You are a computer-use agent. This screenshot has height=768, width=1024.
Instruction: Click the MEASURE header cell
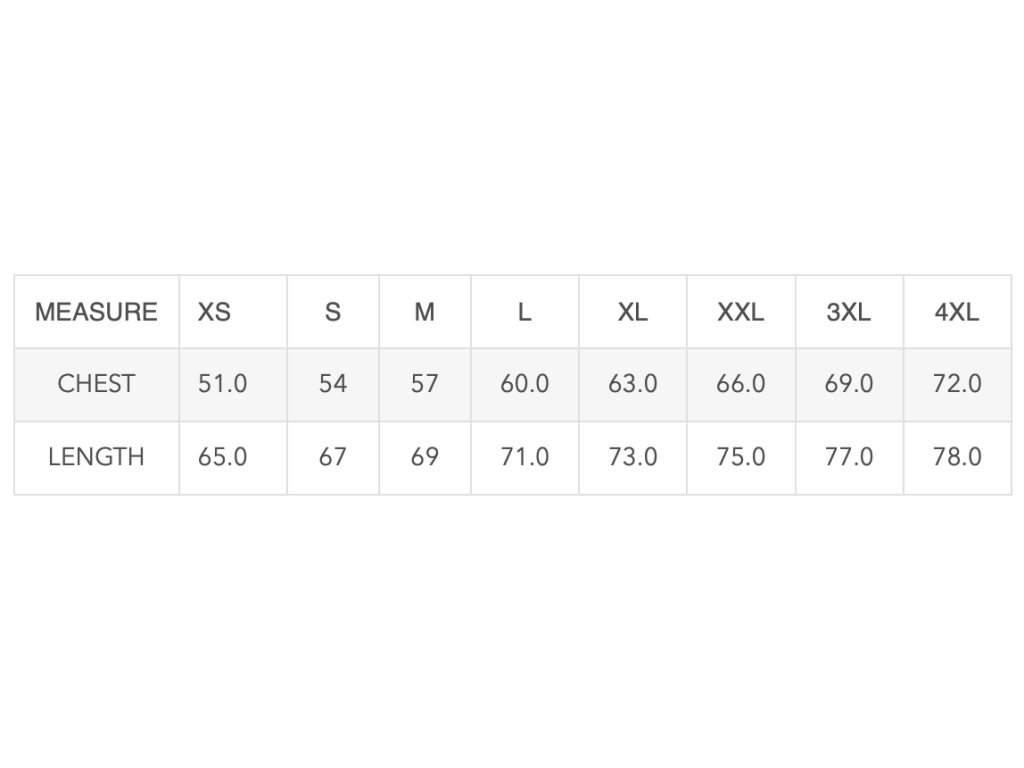[x=96, y=312]
